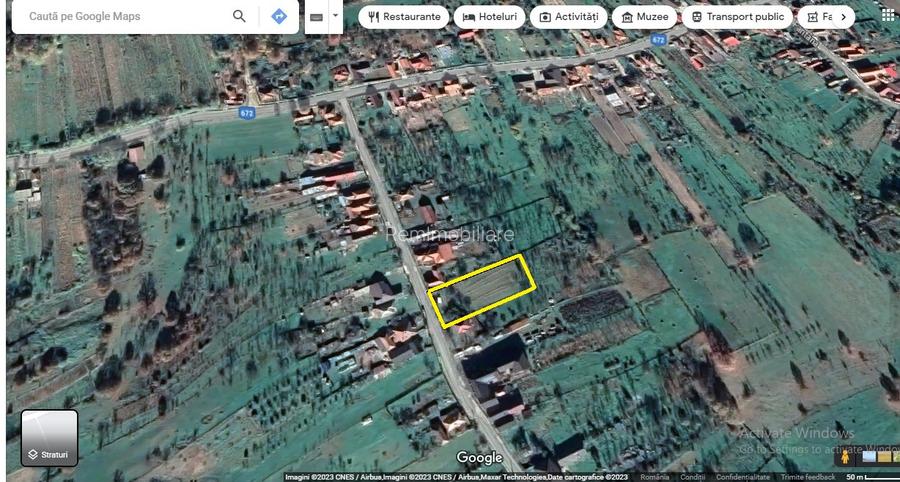Screen dimensions: 900x482
Task: Open the Google apps grid
Action: tap(887, 15)
